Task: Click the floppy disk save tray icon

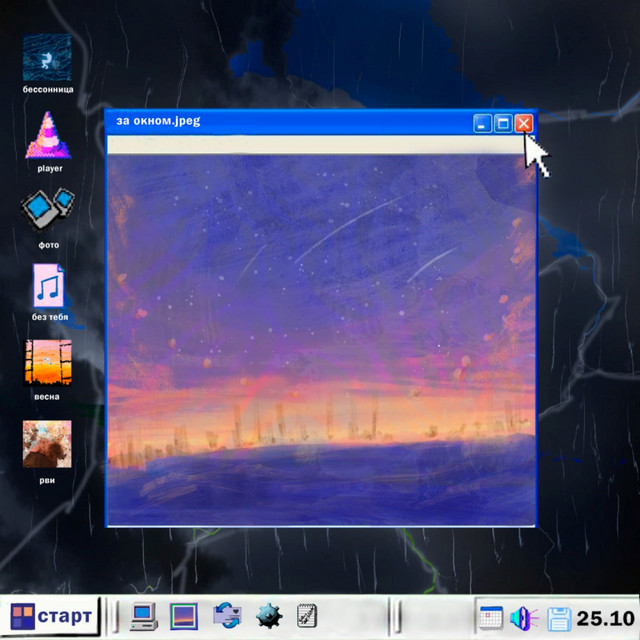Action: [558, 617]
